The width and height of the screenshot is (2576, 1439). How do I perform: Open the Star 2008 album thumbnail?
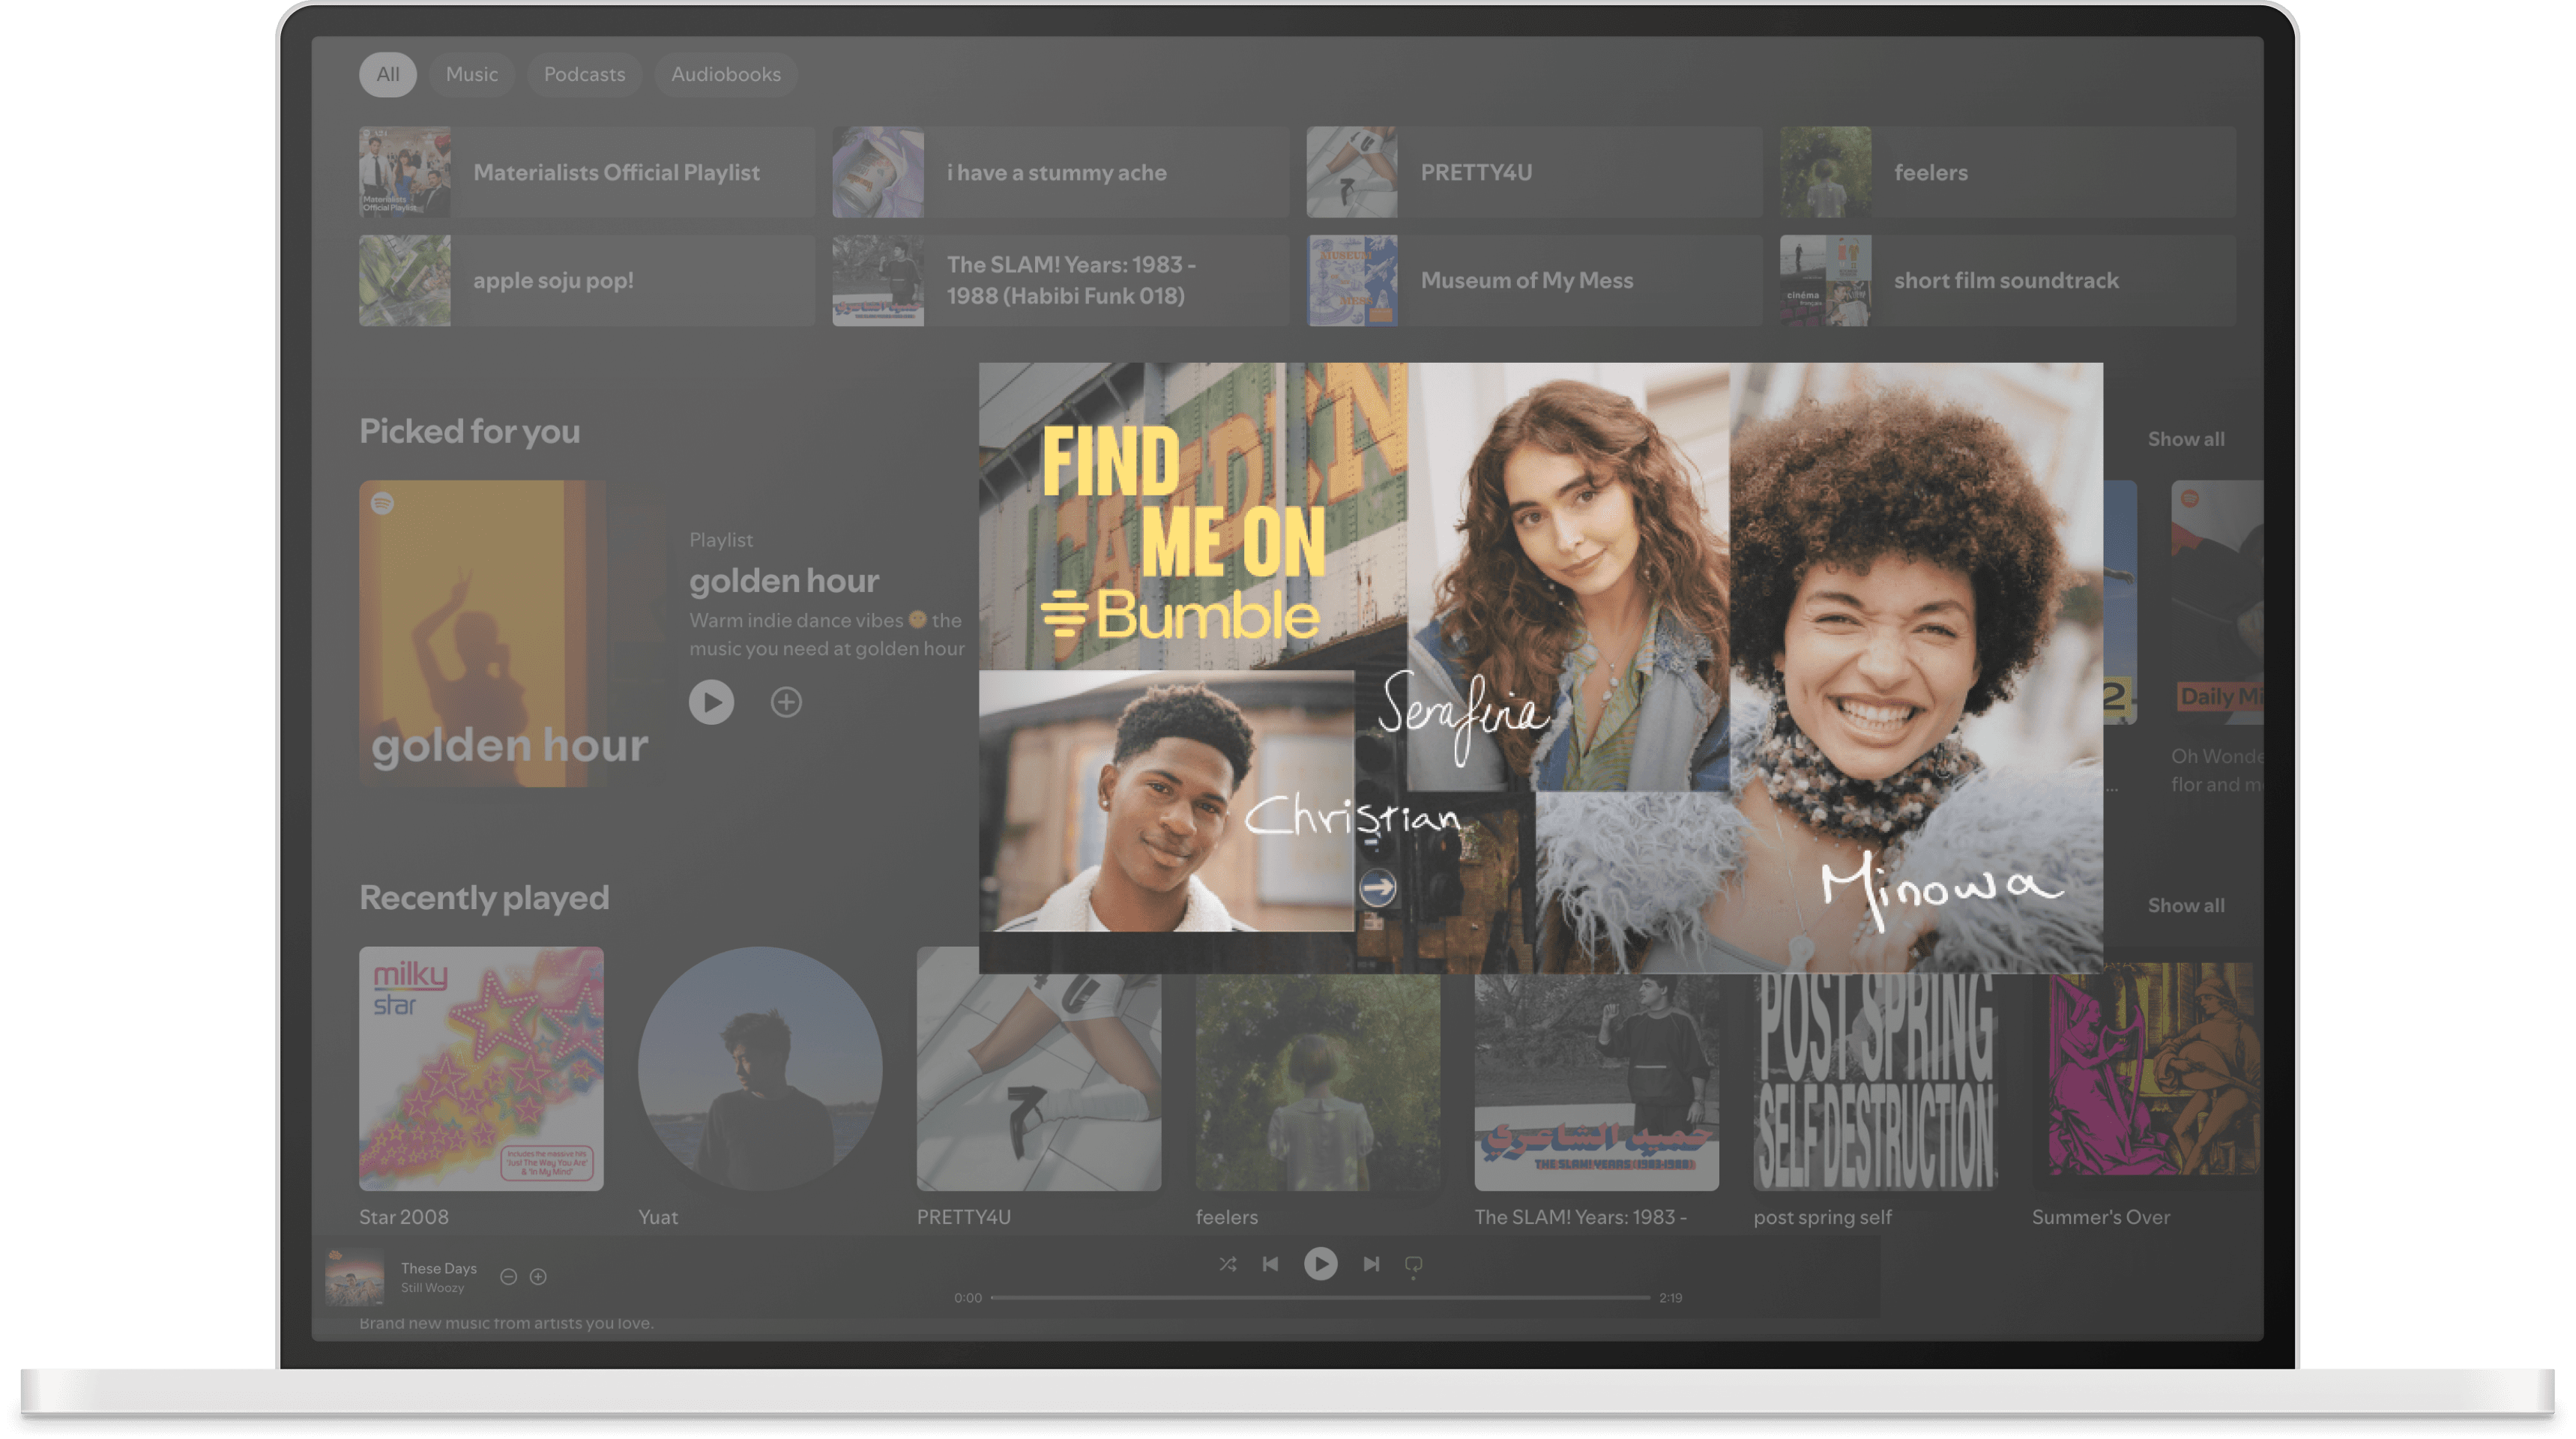[x=481, y=1068]
